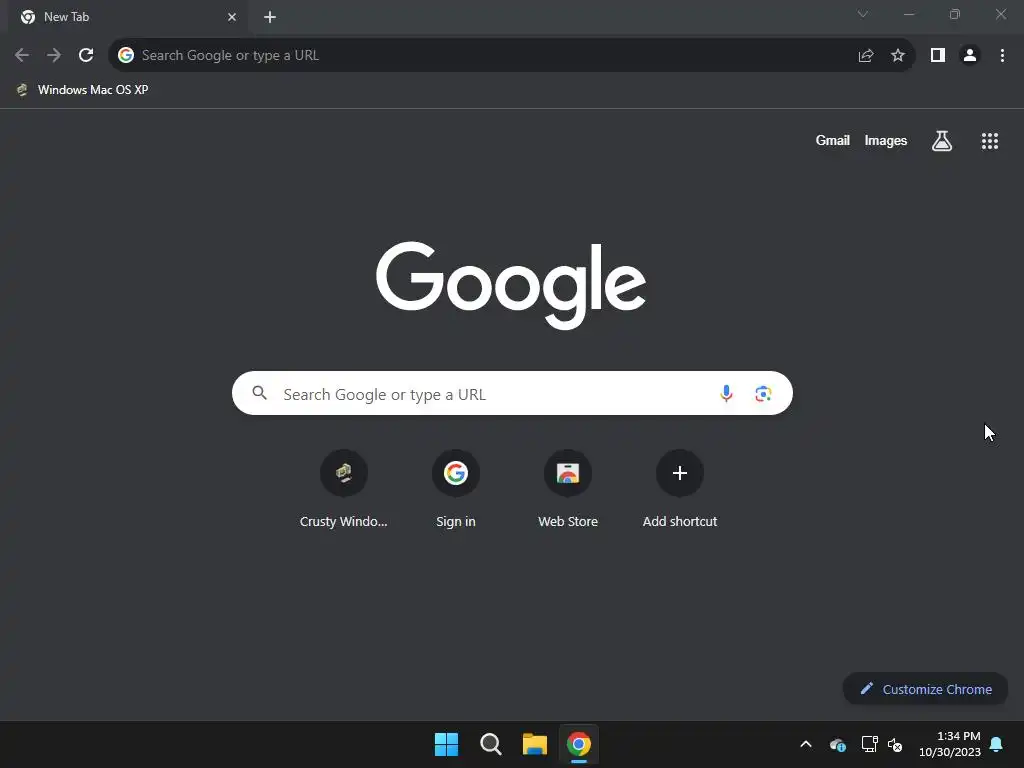The width and height of the screenshot is (1024, 768).
Task: Open the Web Store shortcut
Action: [x=568, y=489]
